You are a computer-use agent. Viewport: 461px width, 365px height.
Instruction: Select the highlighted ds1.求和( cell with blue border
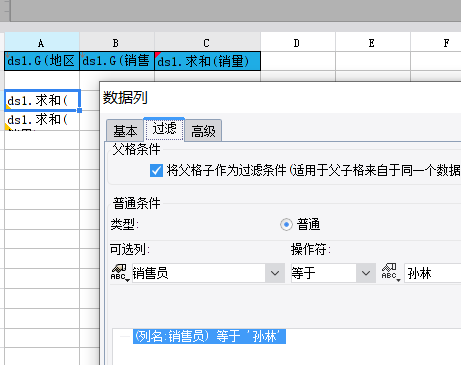pos(42,100)
